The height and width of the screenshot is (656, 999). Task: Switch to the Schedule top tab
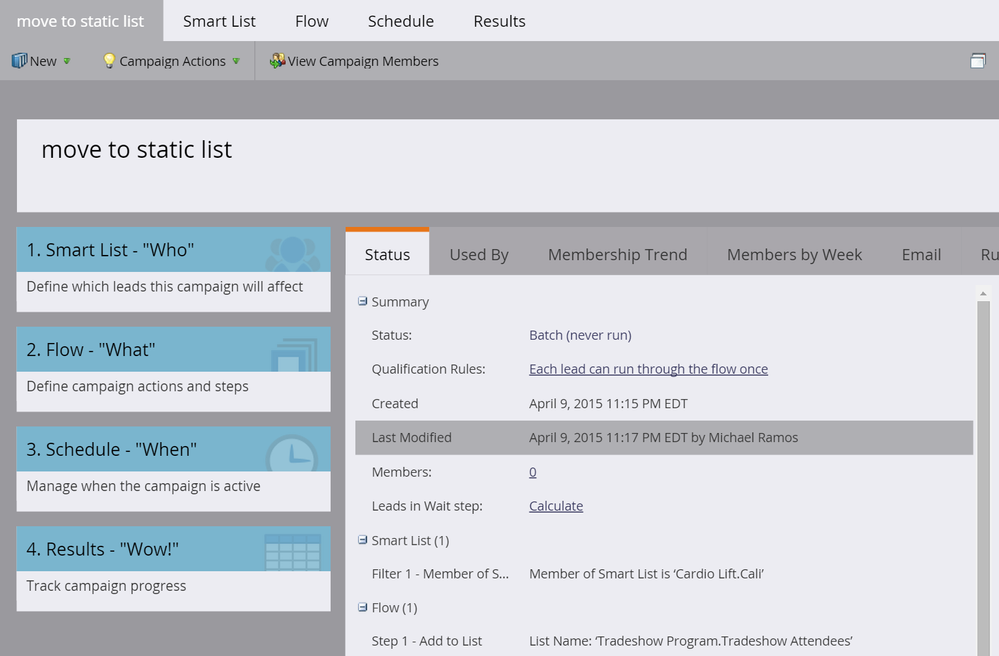coord(400,21)
